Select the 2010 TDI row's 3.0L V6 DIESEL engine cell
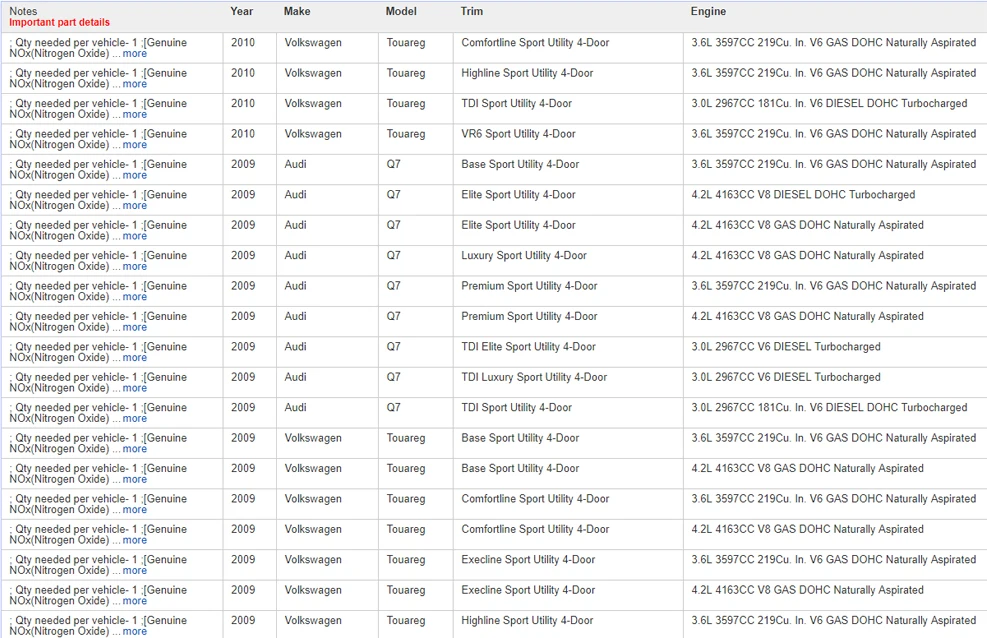This screenshot has height=638, width=987. point(829,103)
